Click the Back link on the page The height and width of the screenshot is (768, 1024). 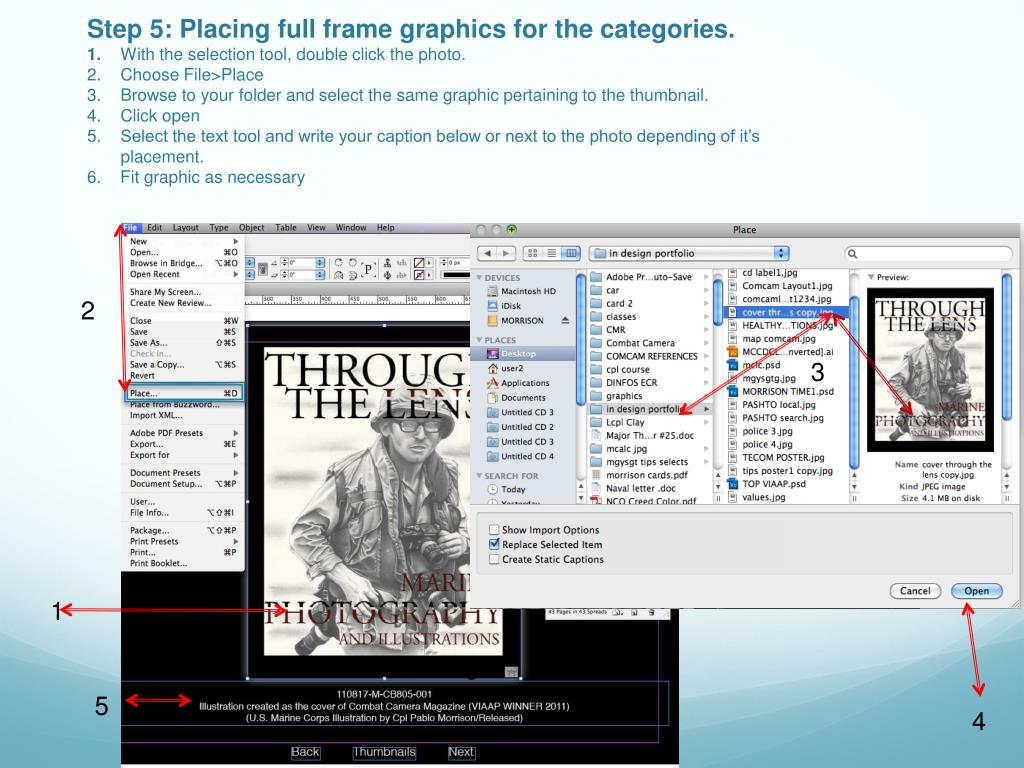click(x=305, y=752)
